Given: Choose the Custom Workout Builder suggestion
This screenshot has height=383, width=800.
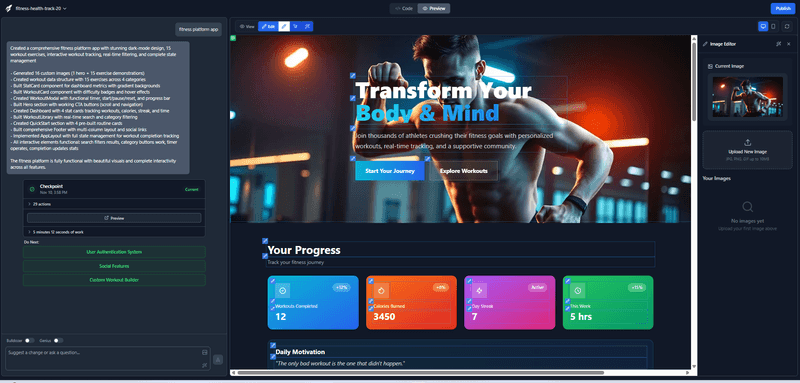Looking at the screenshot, I should pos(114,280).
